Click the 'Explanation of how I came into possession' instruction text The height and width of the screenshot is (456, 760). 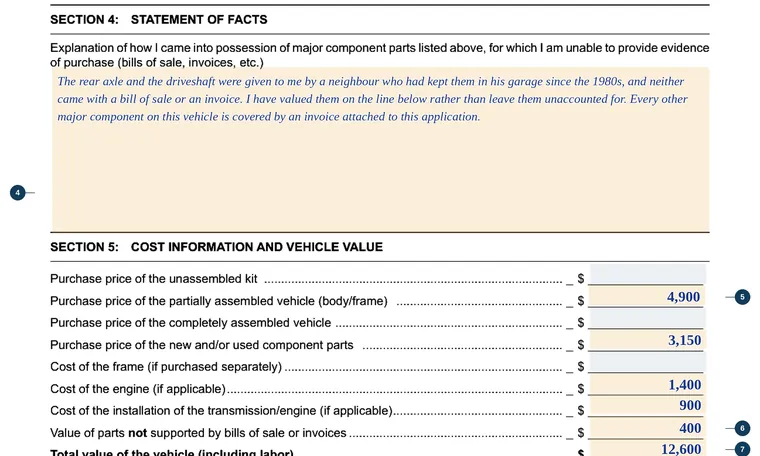point(380,55)
